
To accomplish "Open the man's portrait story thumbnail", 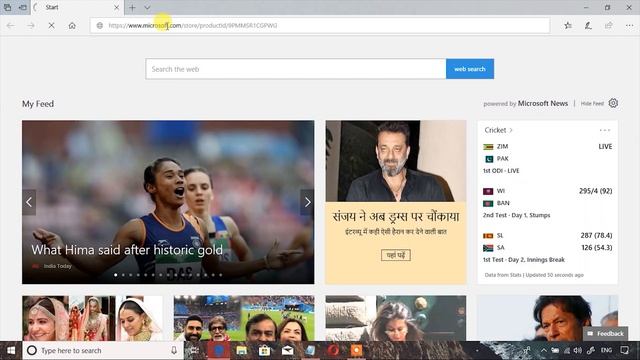I will pyautogui.click(x=547, y=318).
